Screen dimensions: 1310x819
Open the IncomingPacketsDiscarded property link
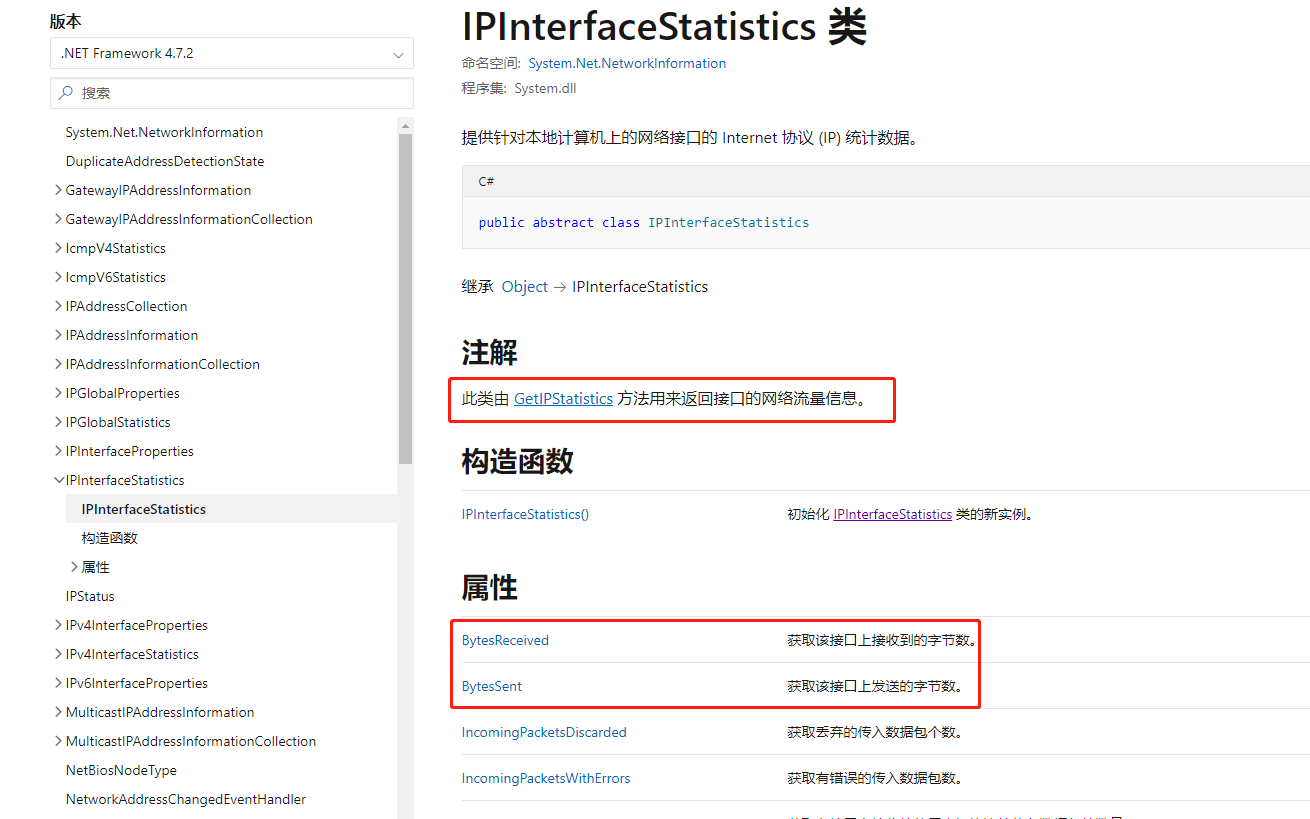tap(544, 732)
